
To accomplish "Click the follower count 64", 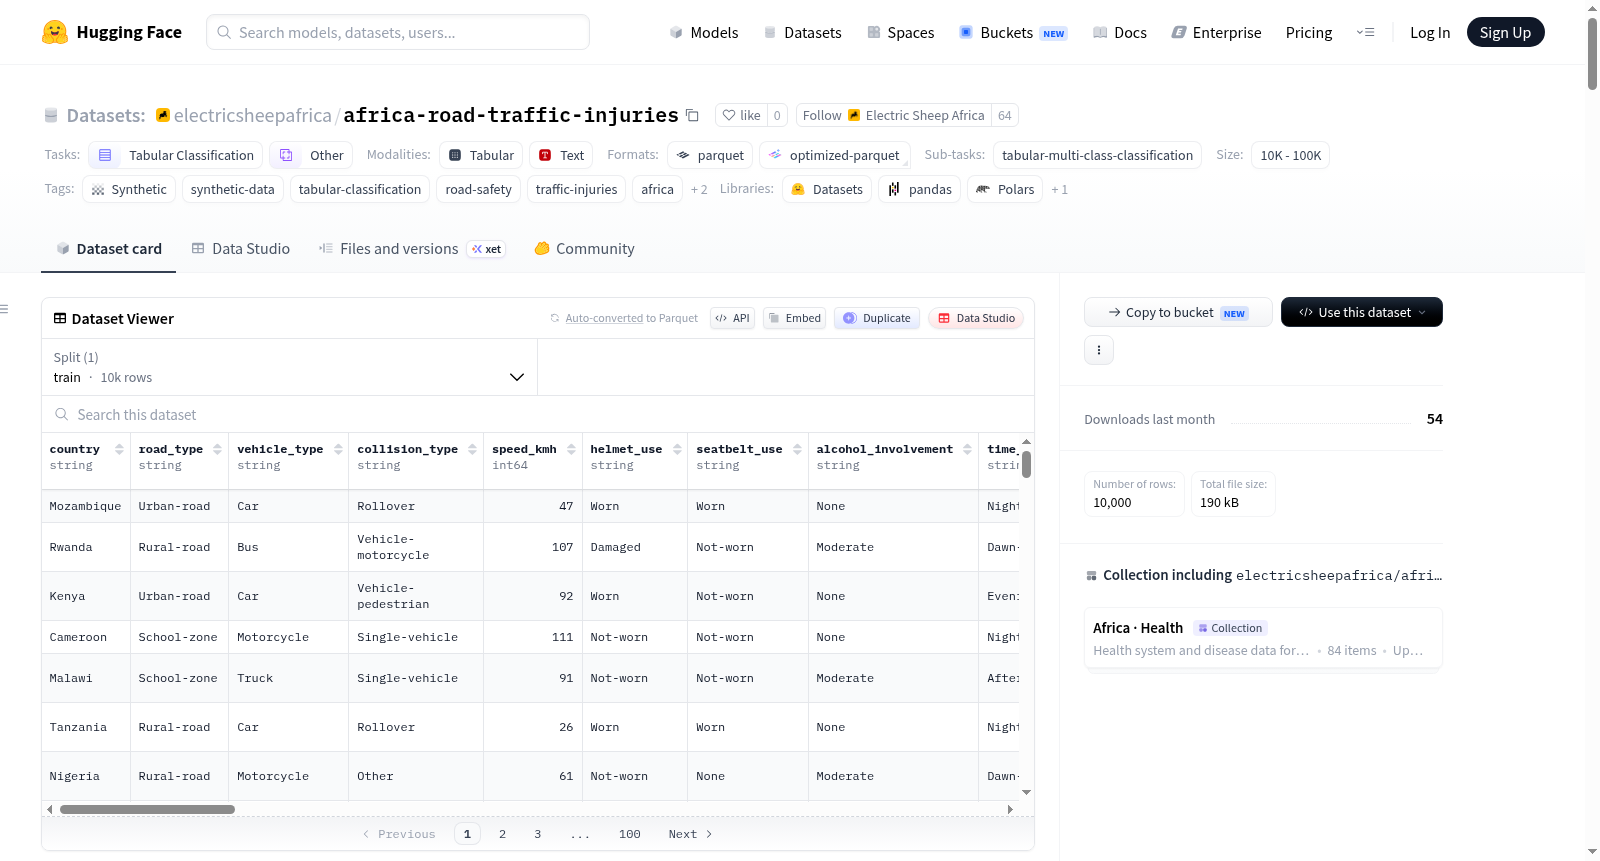I will 1005,115.
